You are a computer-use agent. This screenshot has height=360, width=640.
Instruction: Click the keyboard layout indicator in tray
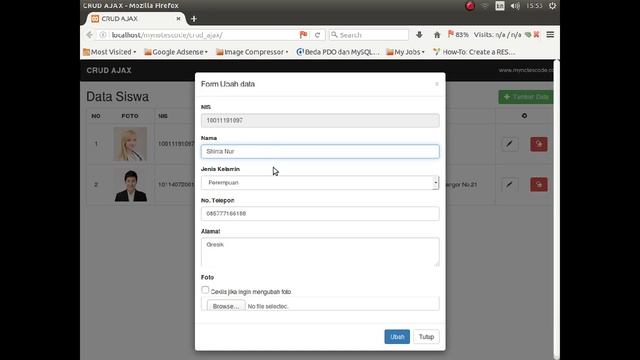500,6
